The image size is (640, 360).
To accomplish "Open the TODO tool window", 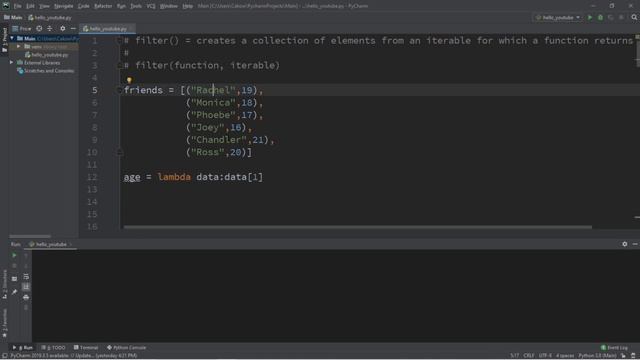I will point(53,347).
